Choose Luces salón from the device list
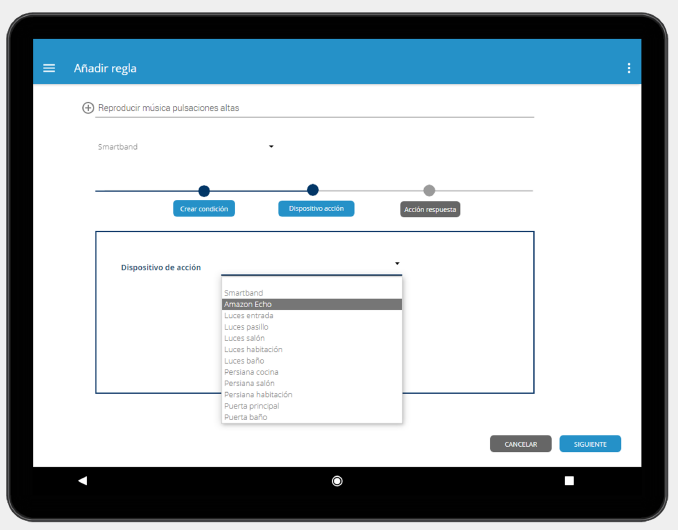Image resolution: width=678 pixels, height=530 pixels. [x=312, y=338]
